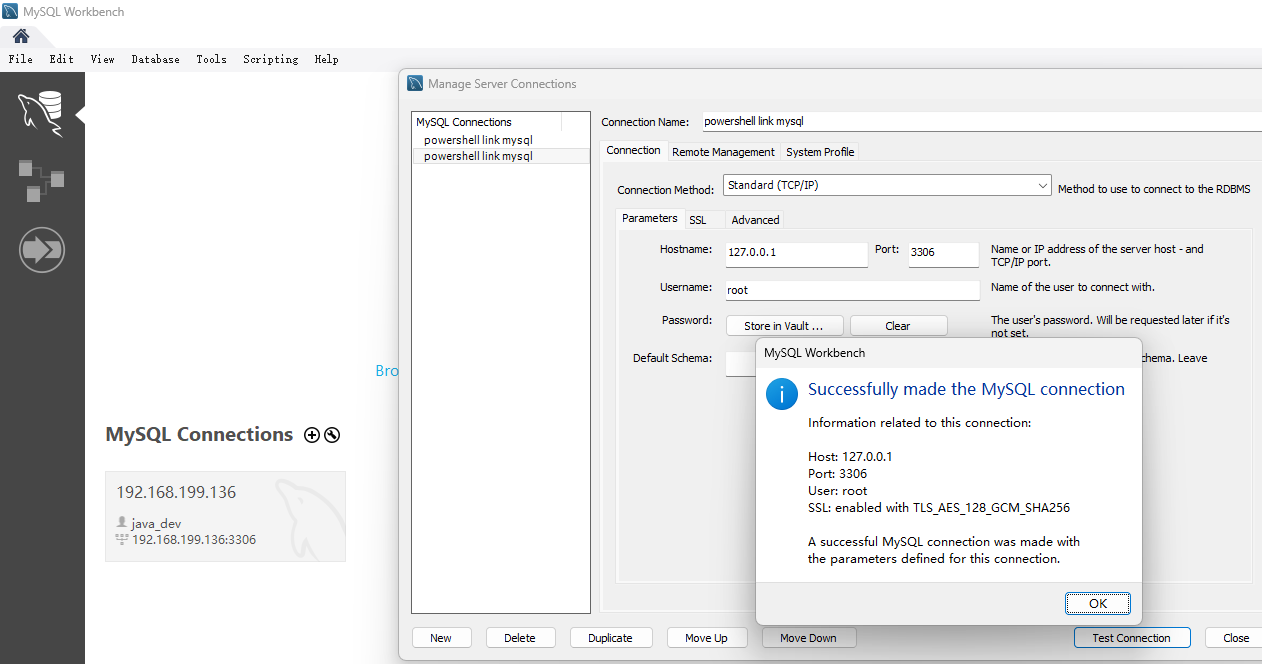Select the Parameters sub-tab
Image resolution: width=1262 pixels, height=664 pixels.
point(650,218)
